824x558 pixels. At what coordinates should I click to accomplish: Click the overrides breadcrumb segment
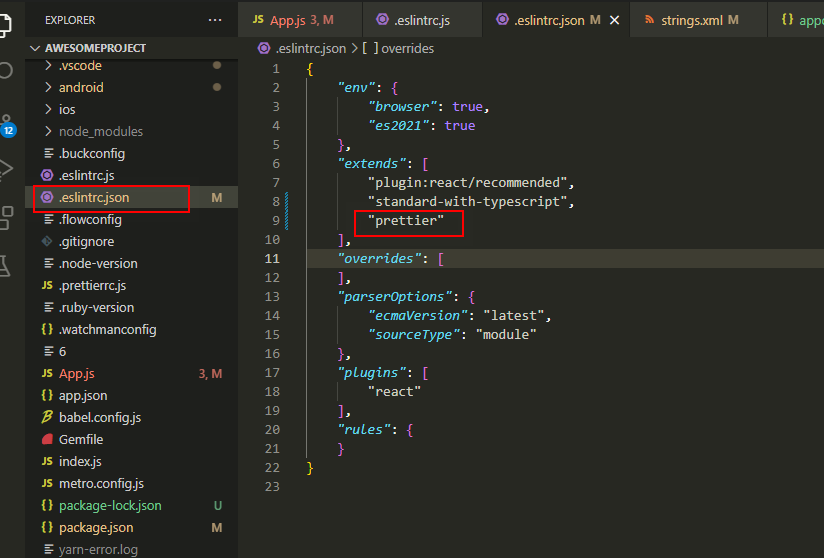tap(405, 48)
